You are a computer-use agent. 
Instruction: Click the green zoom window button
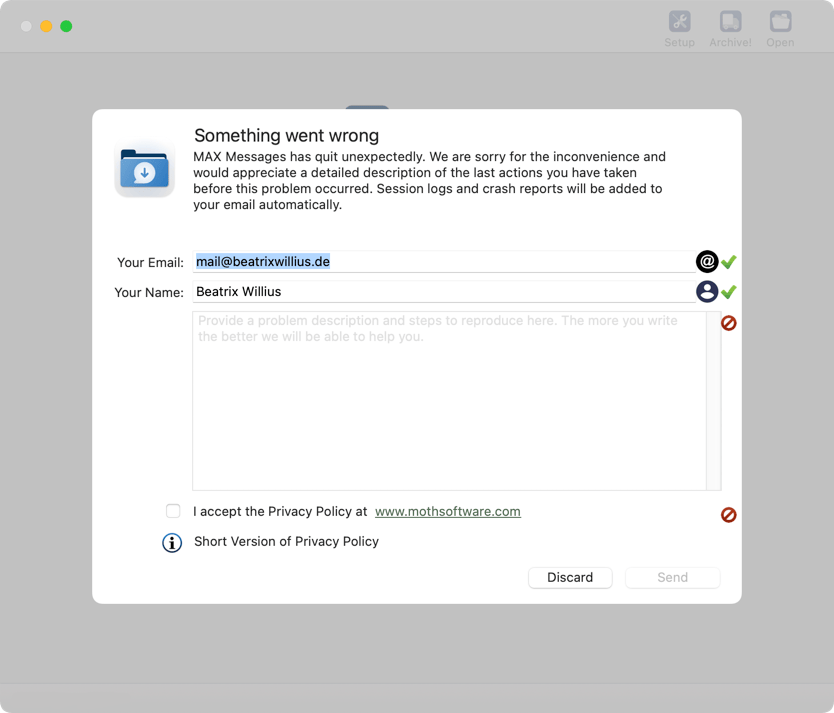(x=66, y=26)
